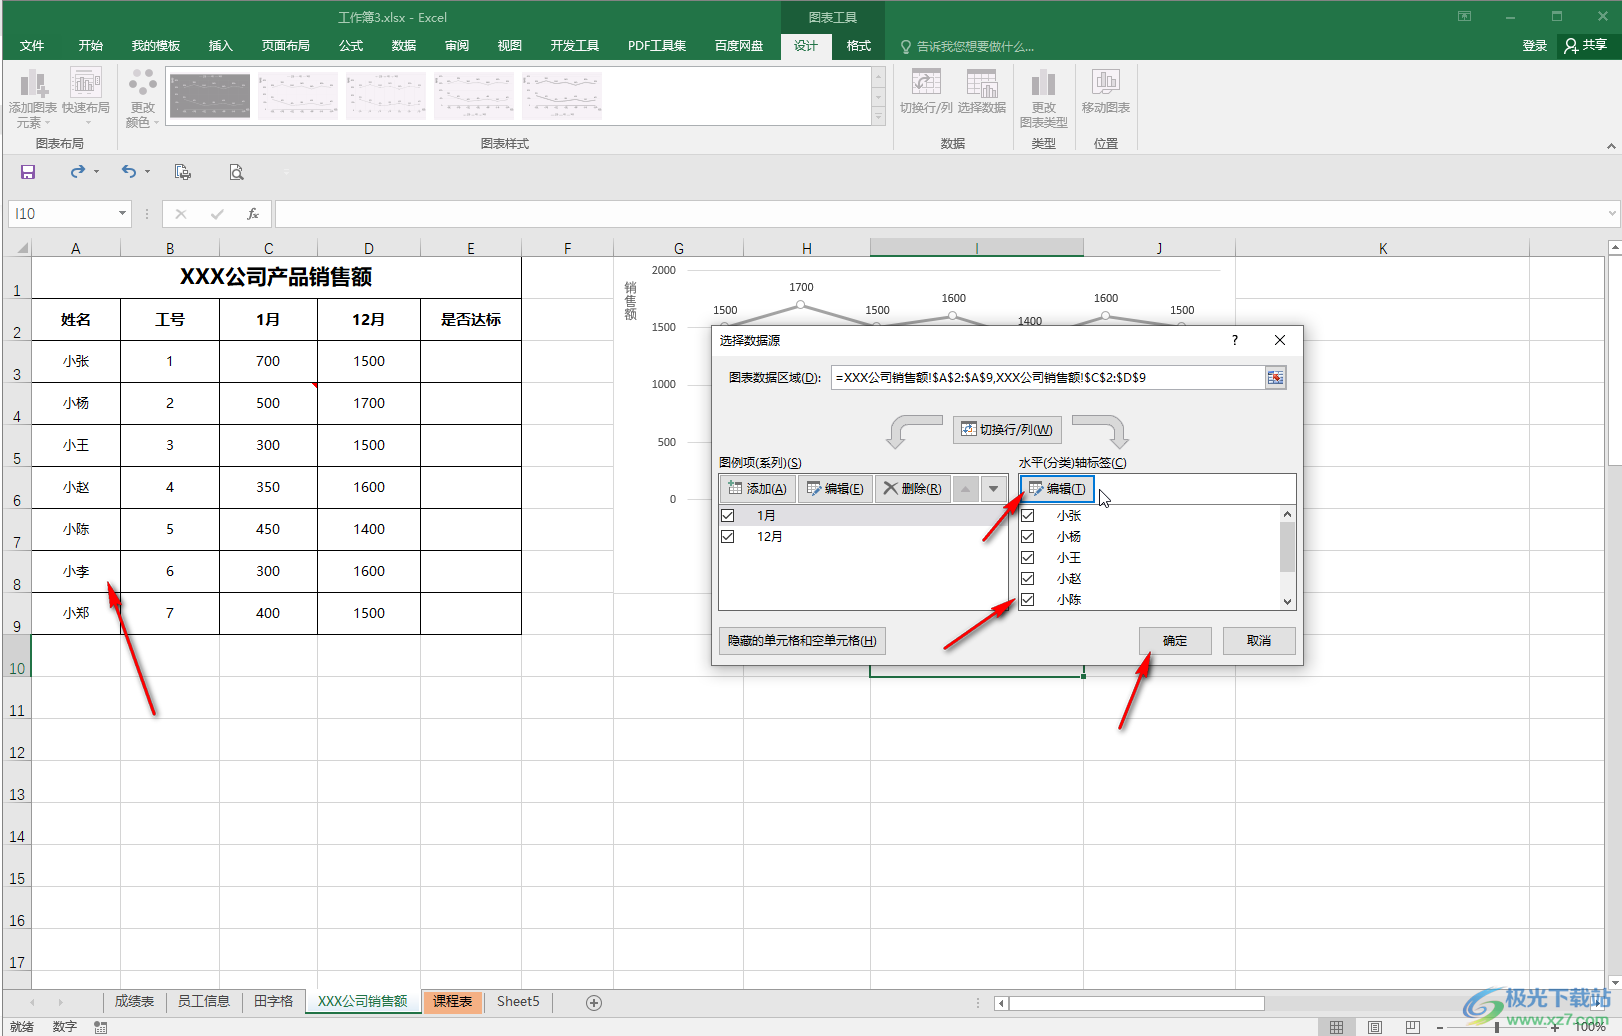Screen dimensions: 1622x1036
Task: Uncheck the 12月 series checkbox
Action: (x=728, y=537)
